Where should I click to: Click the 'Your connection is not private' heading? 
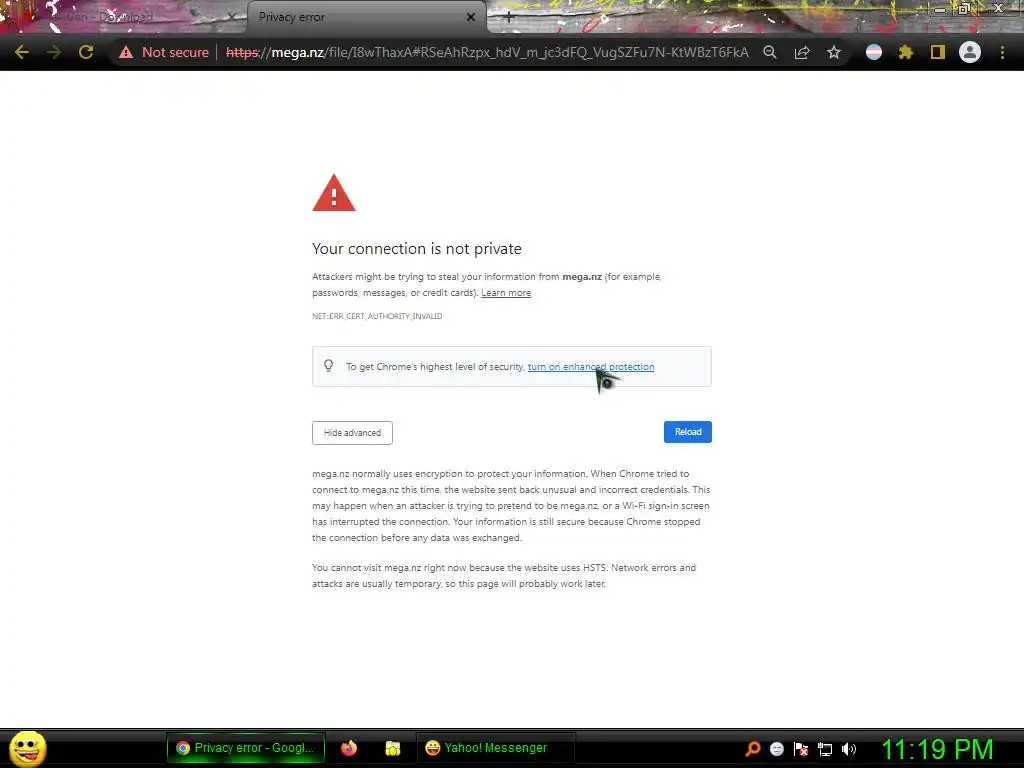[x=417, y=249]
